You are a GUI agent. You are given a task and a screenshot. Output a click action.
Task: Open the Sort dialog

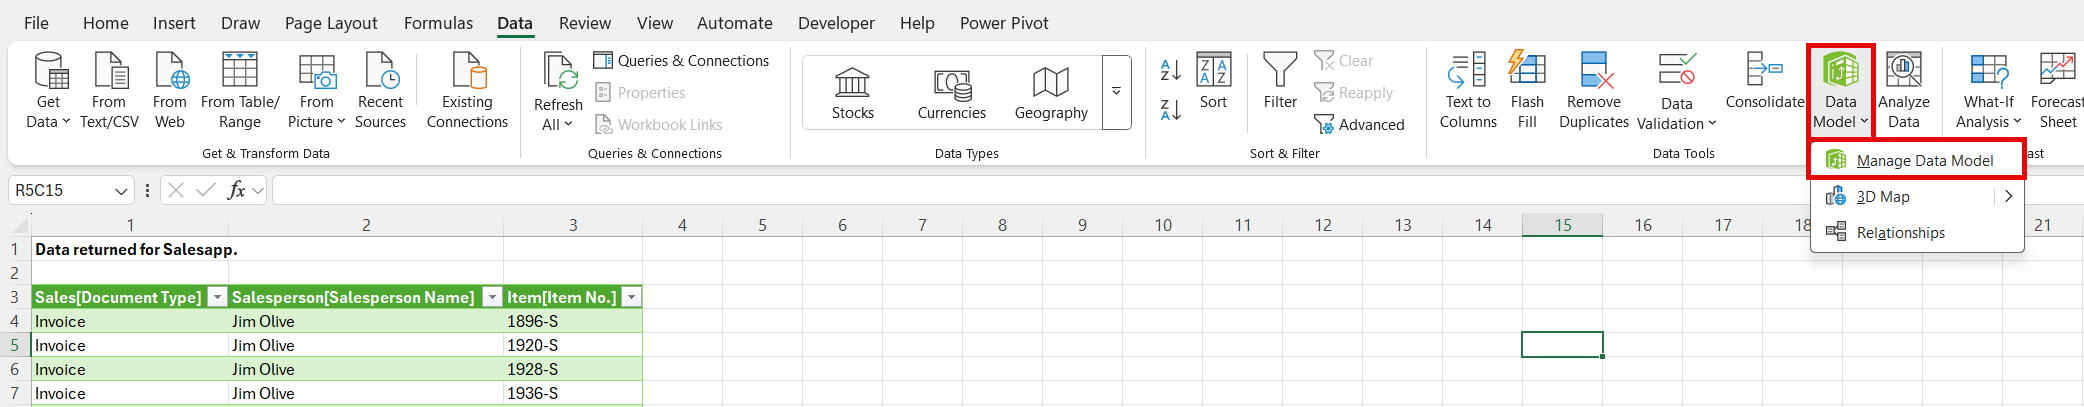(1213, 80)
